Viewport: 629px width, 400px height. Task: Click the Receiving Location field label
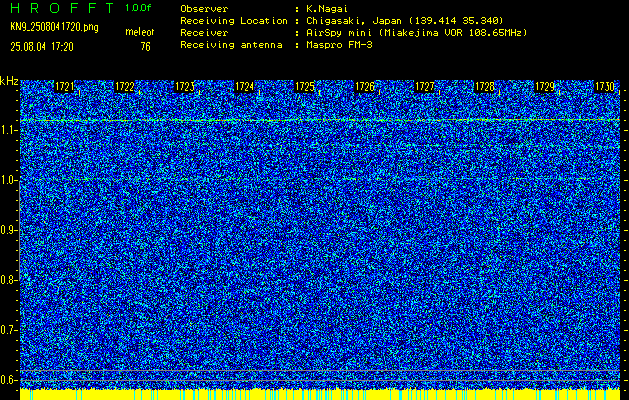tap(234, 20)
